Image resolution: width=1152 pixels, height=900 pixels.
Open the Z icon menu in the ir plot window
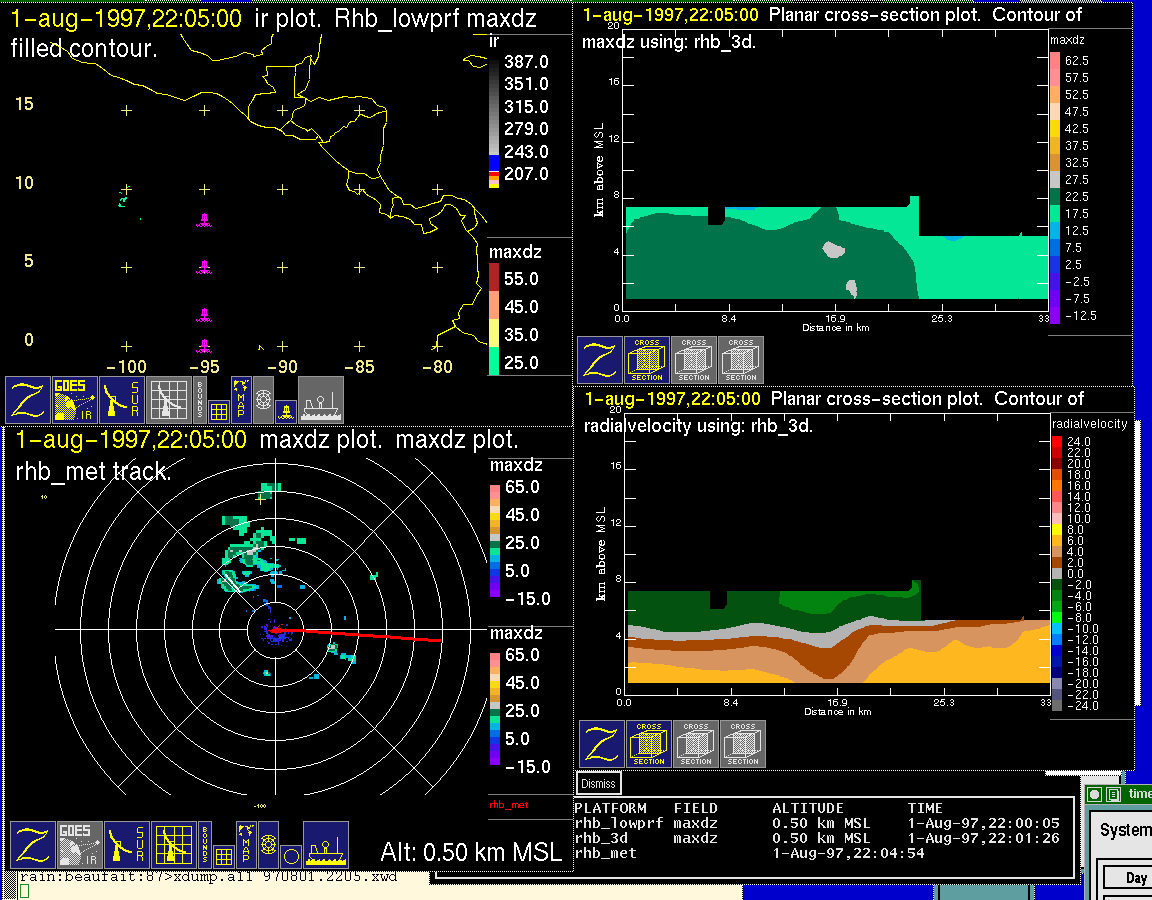point(27,400)
